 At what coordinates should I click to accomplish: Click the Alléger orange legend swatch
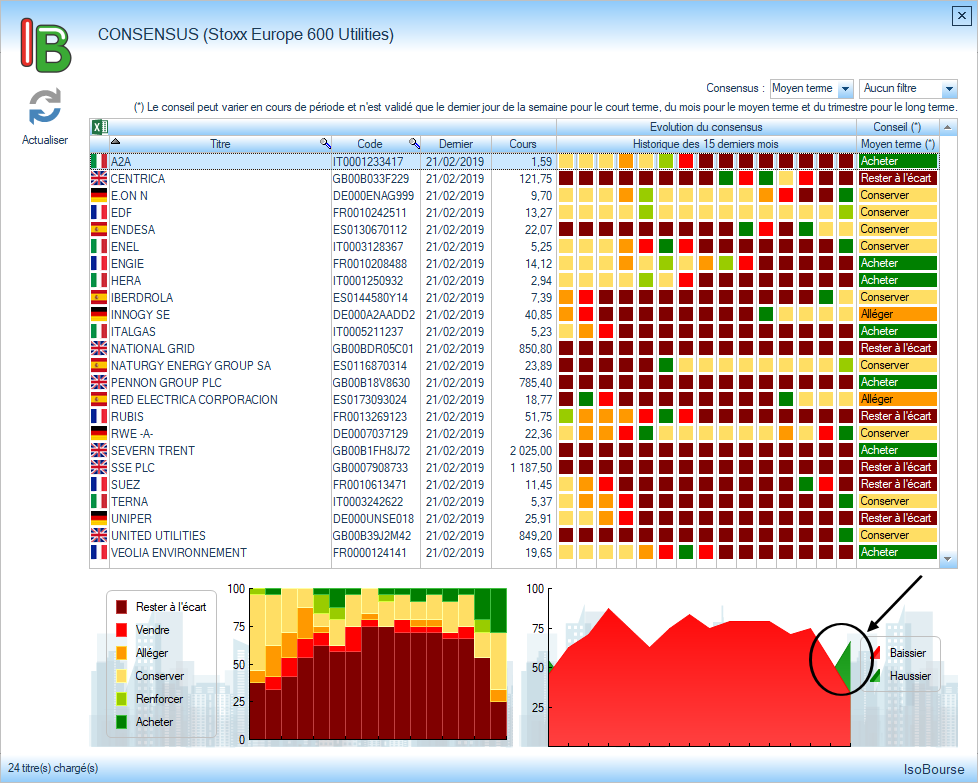(x=122, y=653)
